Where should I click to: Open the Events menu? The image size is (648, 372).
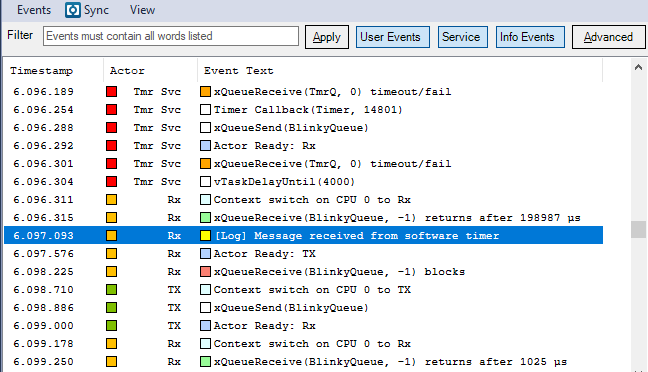(33, 10)
